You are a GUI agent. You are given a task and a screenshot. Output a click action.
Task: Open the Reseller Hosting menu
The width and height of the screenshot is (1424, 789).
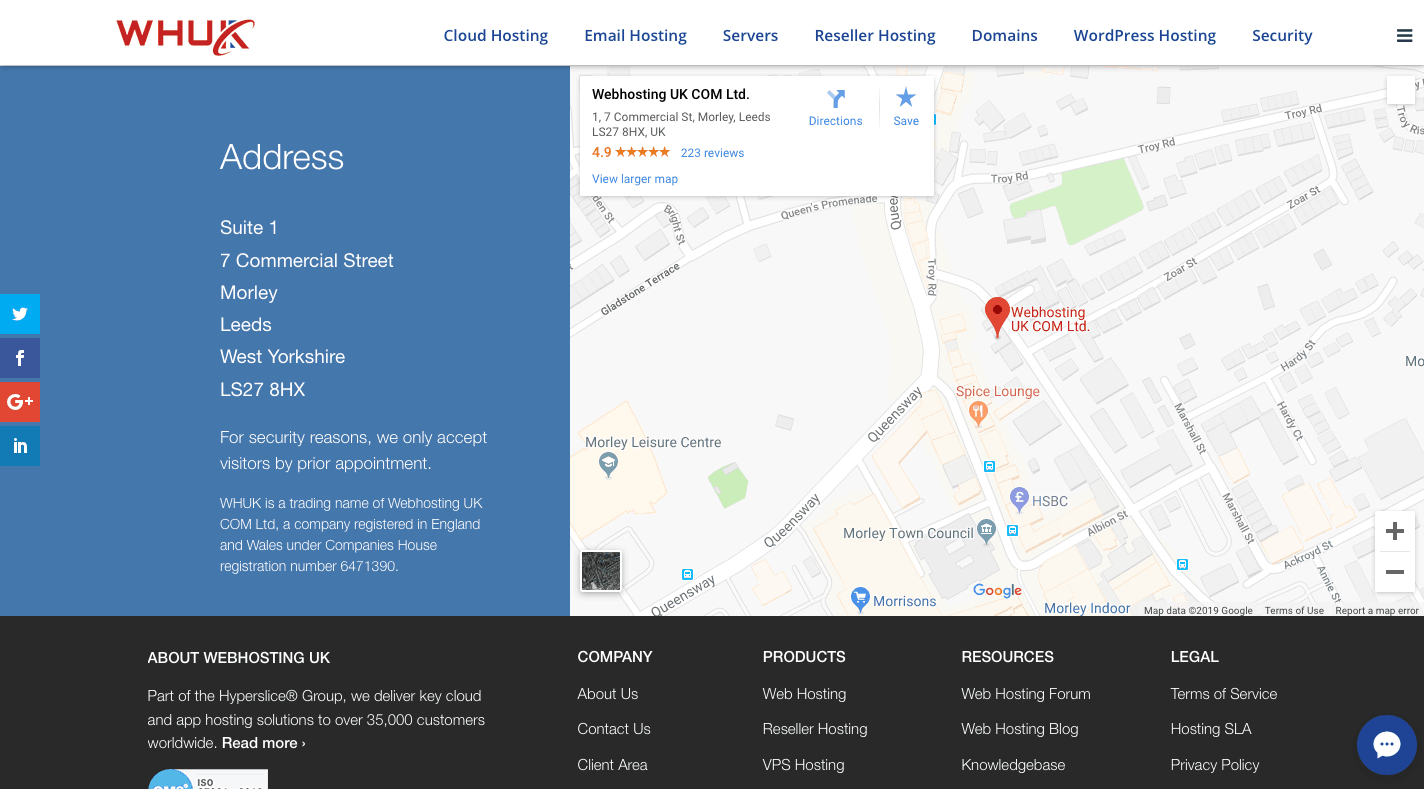(875, 36)
